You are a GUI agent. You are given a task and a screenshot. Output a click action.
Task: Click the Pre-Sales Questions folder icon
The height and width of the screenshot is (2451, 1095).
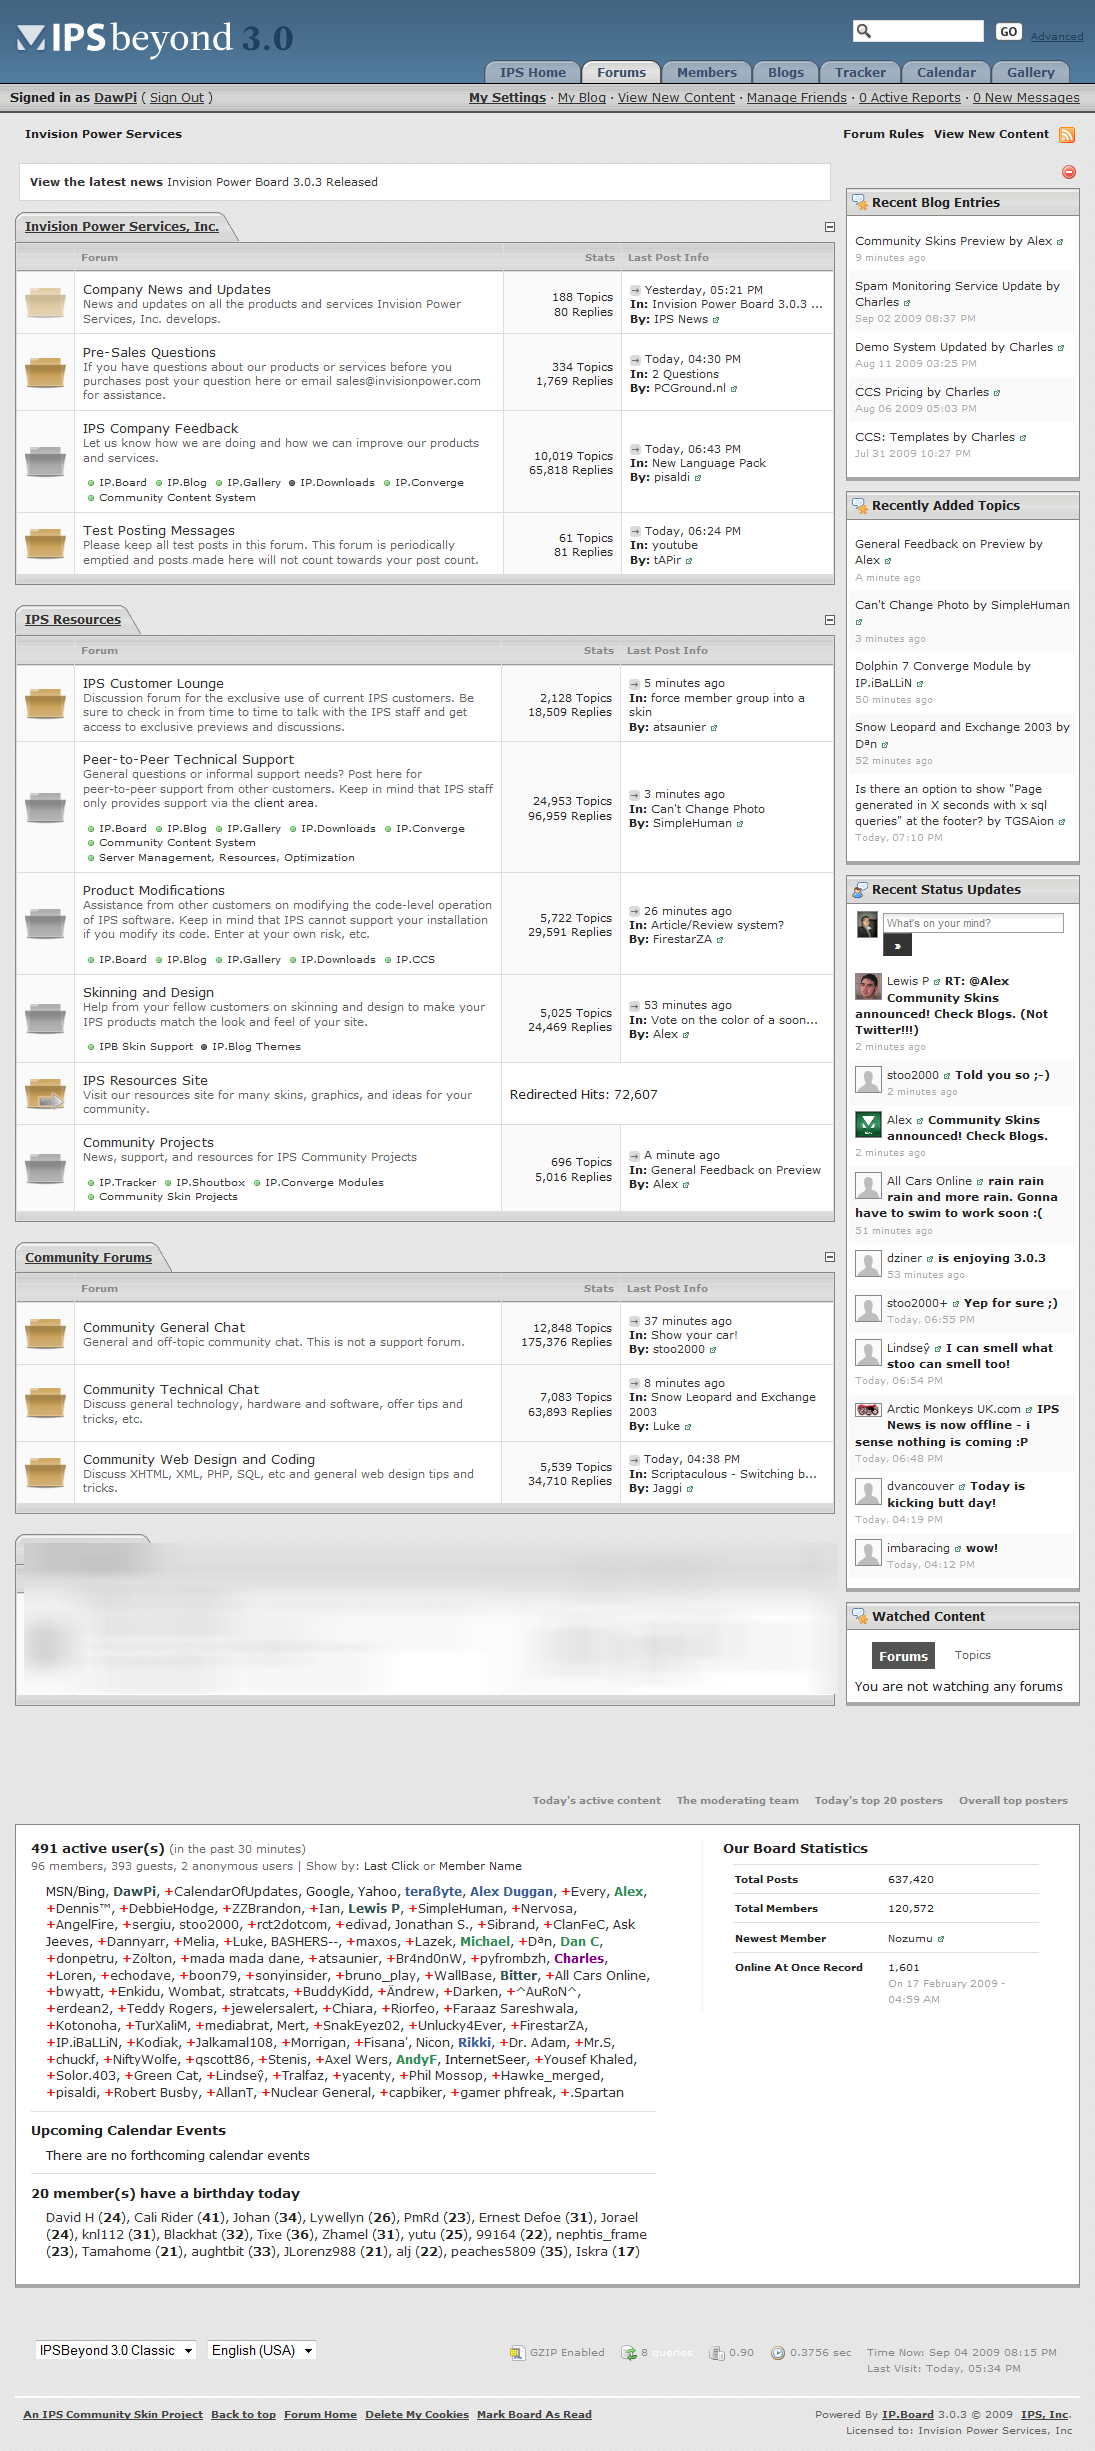click(45, 372)
